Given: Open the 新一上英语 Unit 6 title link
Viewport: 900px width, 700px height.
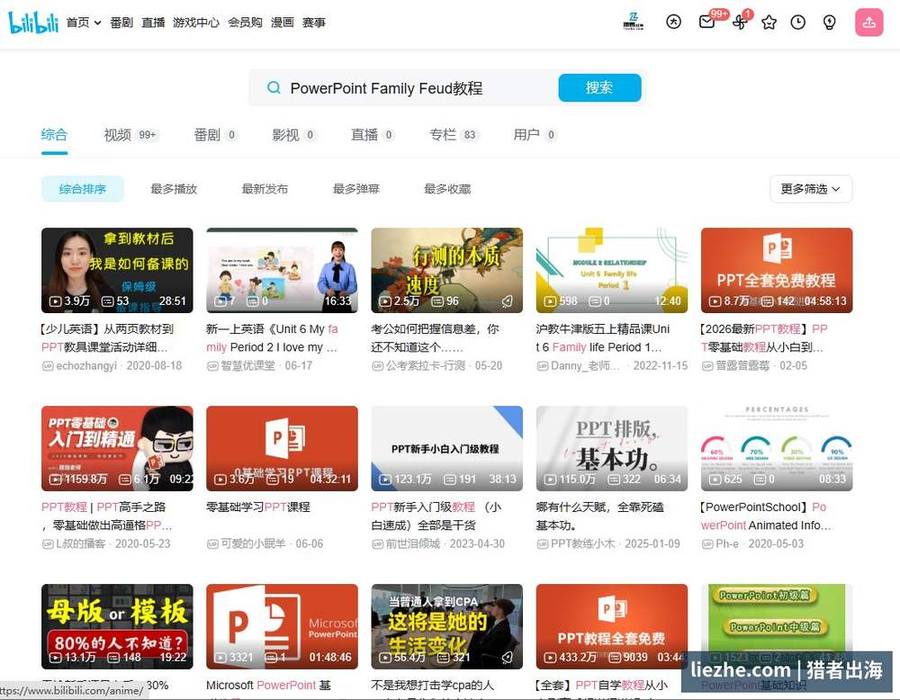Looking at the screenshot, I should [272, 338].
